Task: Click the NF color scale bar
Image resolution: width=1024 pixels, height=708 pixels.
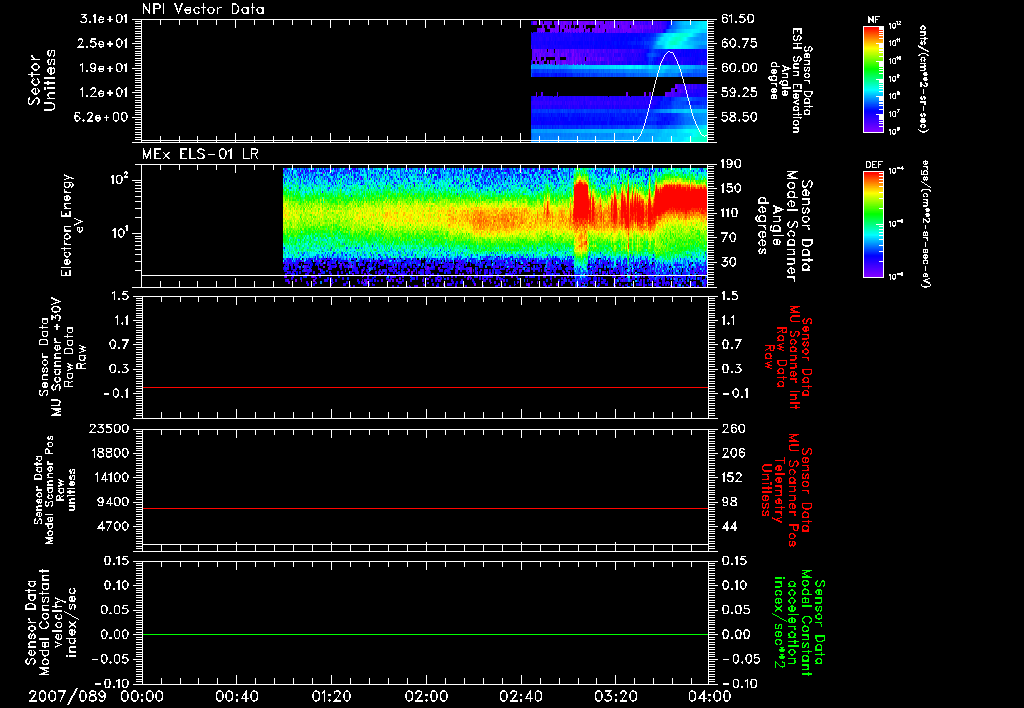Action: 873,79
